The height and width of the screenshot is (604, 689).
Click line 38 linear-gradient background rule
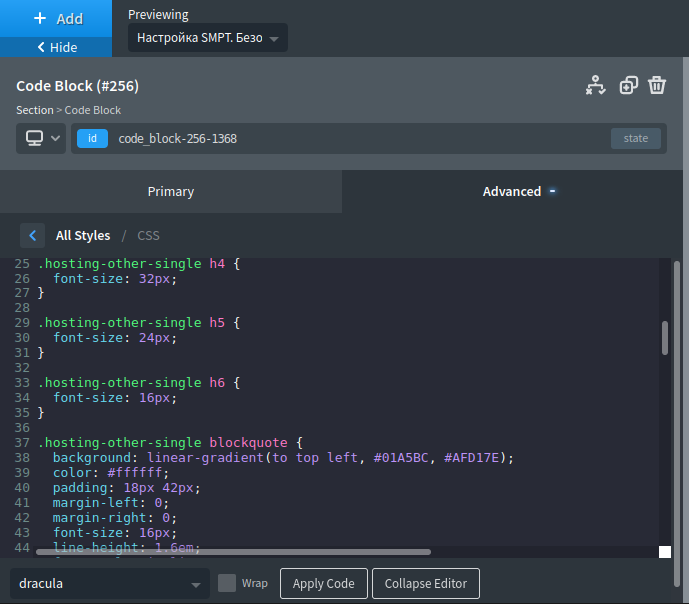[283, 458]
